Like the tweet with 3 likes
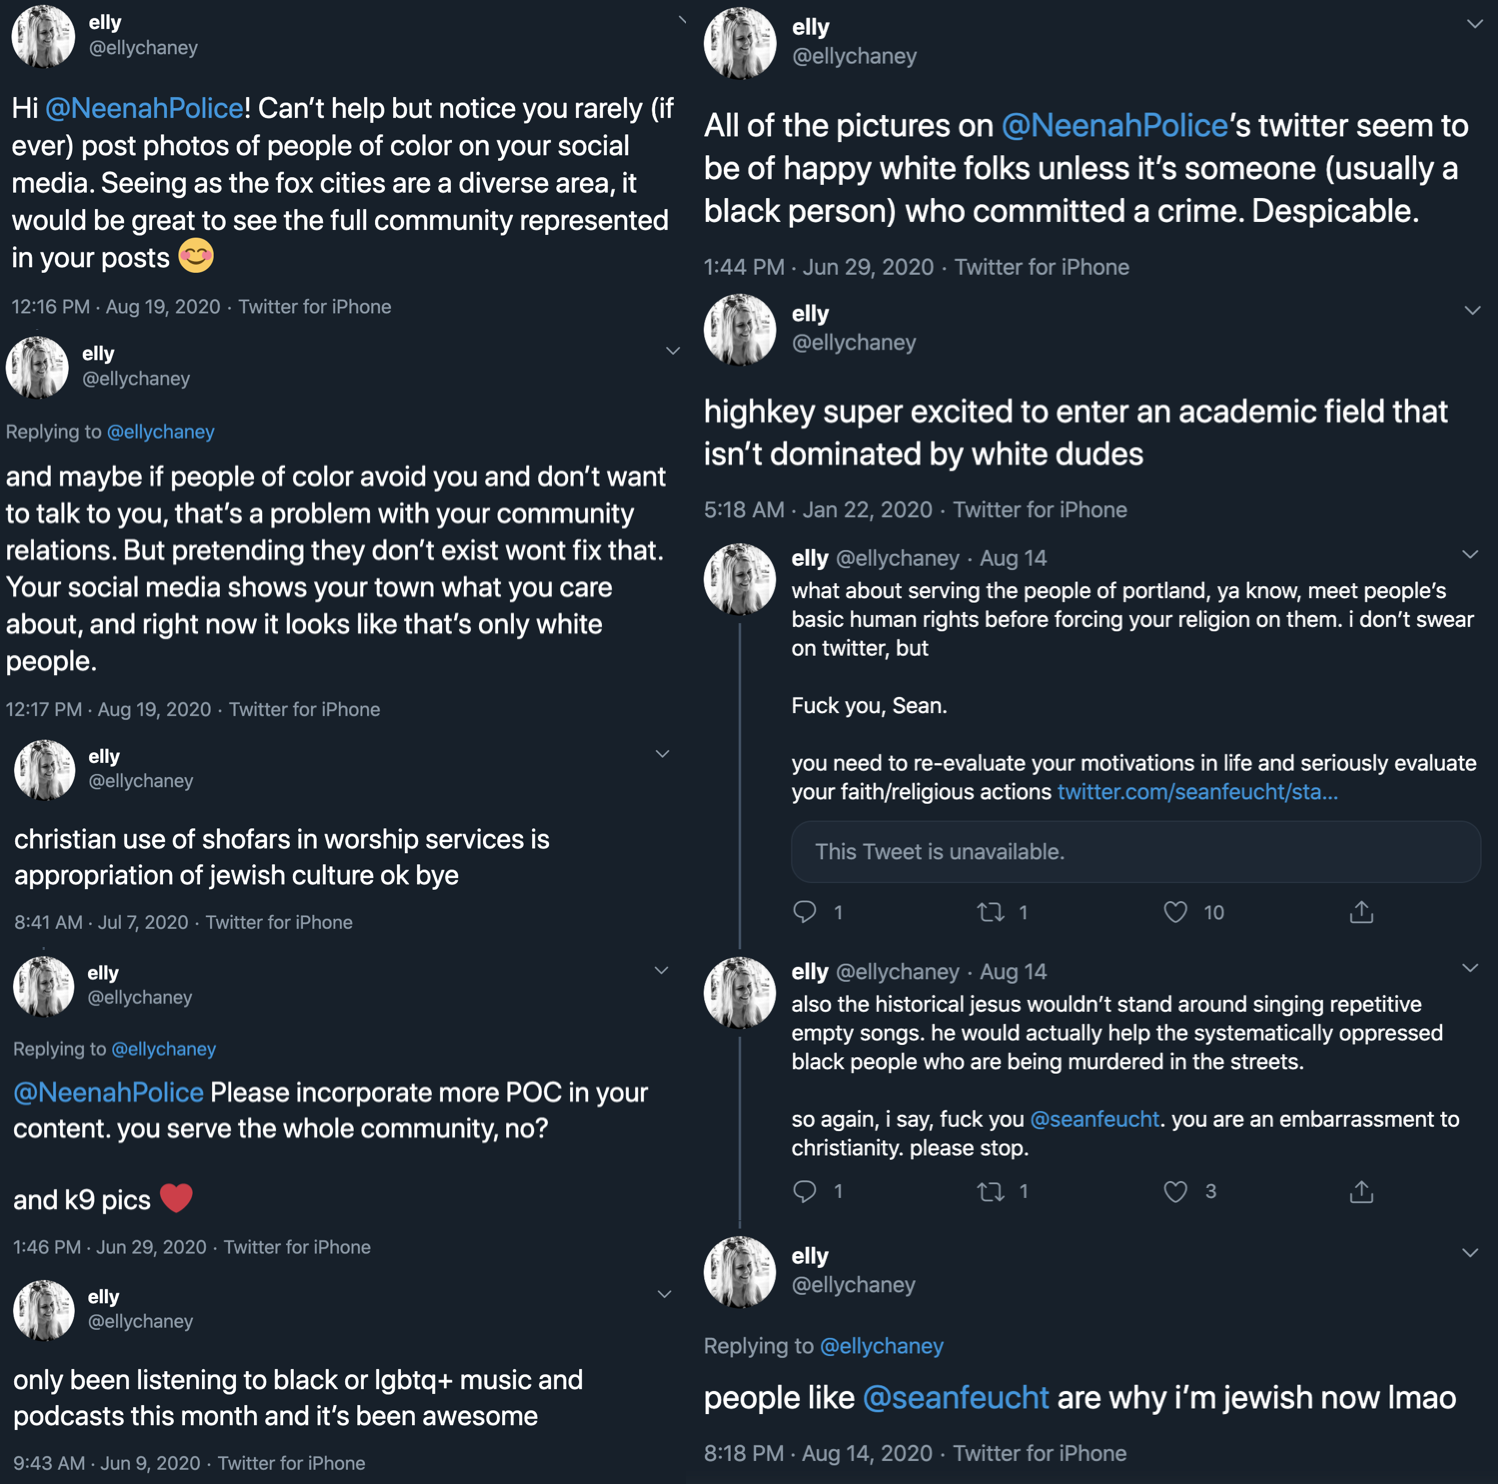1498x1484 pixels. (x=1176, y=1191)
